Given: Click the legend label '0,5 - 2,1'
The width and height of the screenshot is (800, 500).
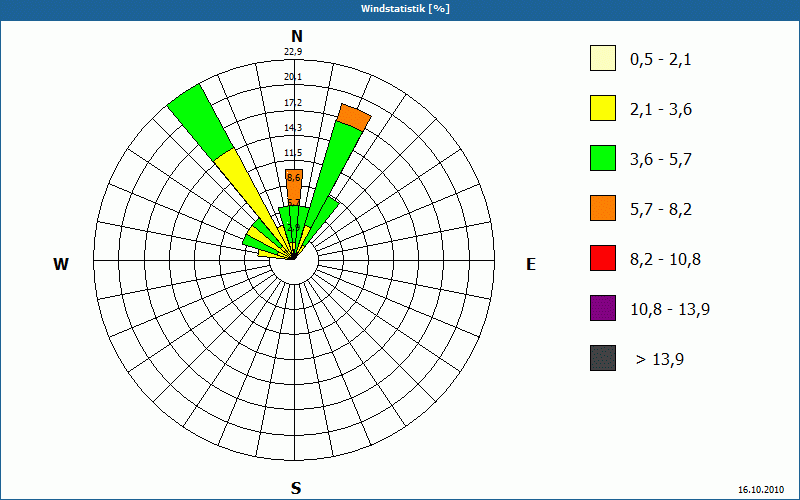Looking at the screenshot, I should (660, 60).
